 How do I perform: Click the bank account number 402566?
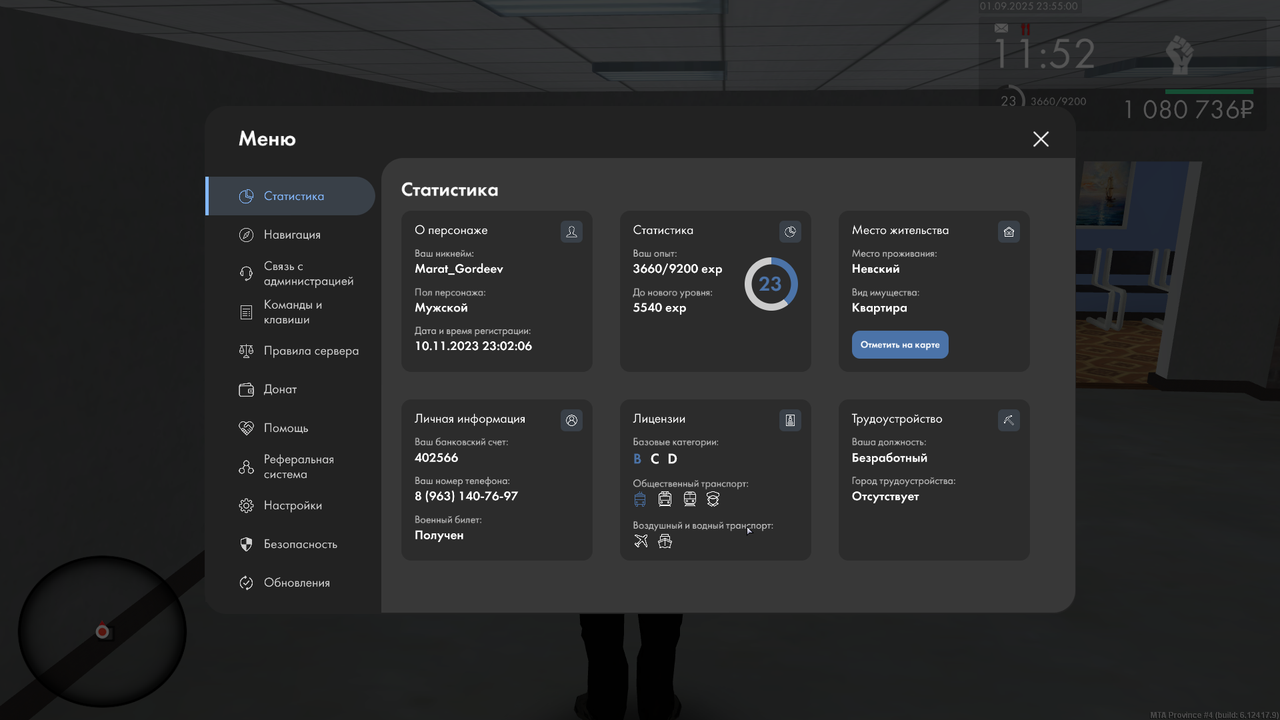click(x=436, y=458)
